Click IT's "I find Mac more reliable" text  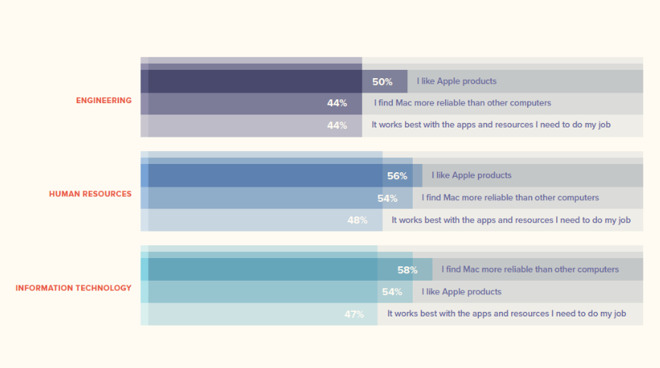coord(530,269)
